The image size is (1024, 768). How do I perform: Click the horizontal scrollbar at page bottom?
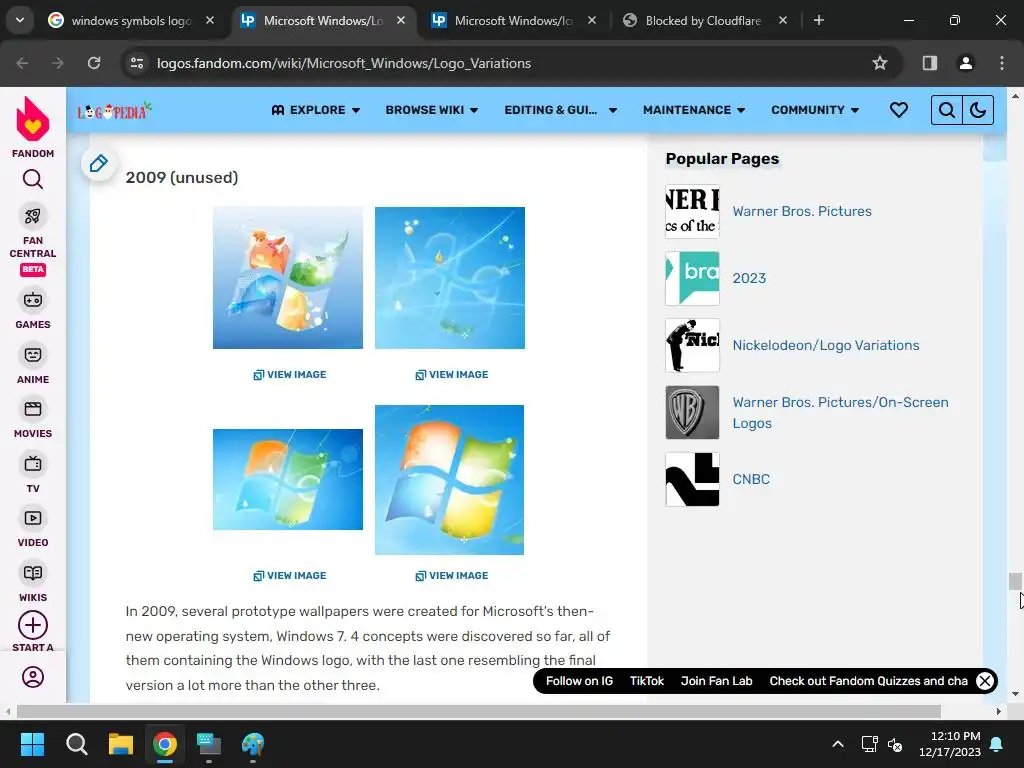(x=479, y=711)
